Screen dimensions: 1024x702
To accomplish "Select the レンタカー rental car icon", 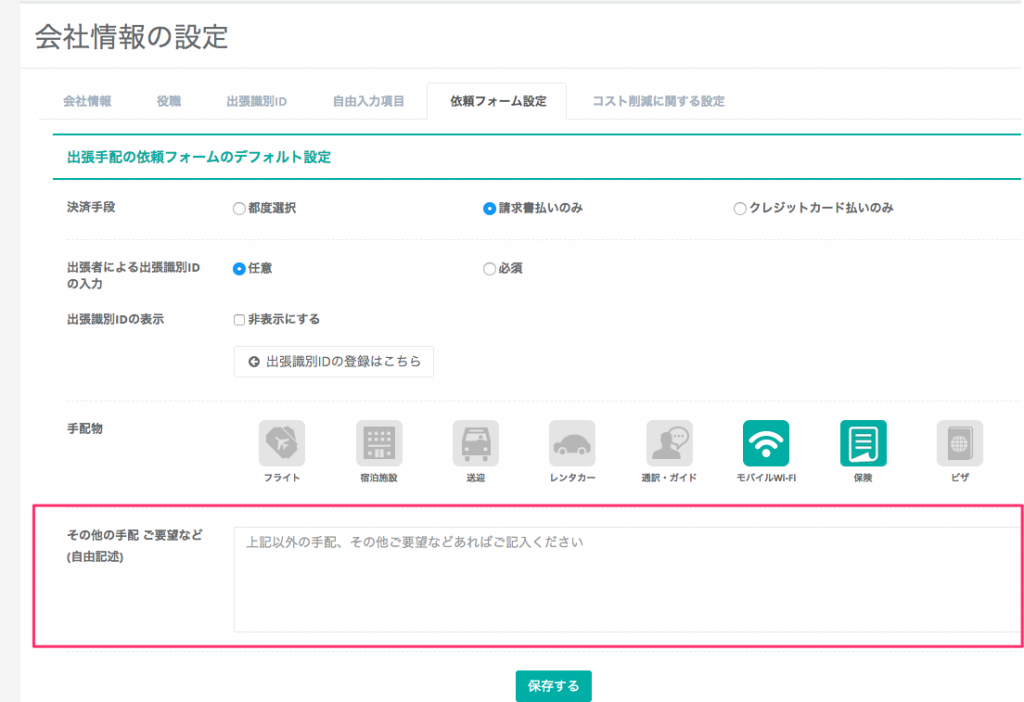I will 572,443.
